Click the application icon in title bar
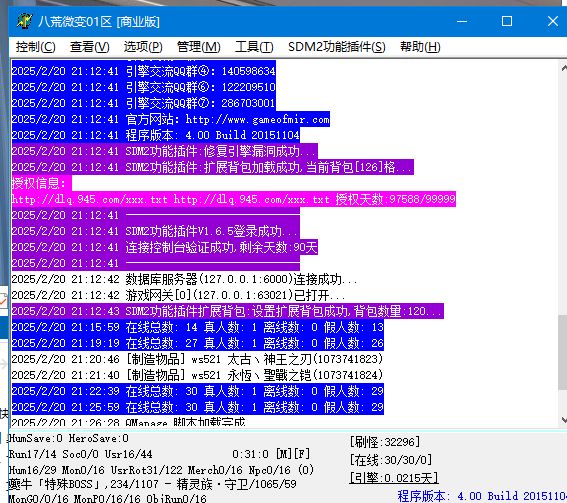The width and height of the screenshot is (567, 503). (x=24, y=21)
